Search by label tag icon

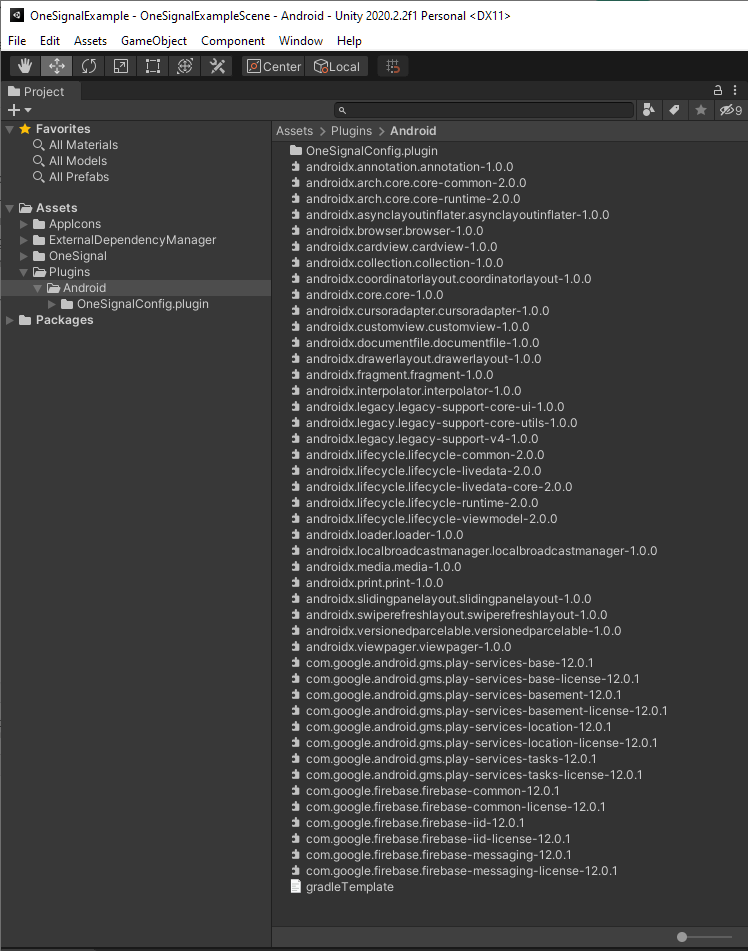tap(674, 110)
